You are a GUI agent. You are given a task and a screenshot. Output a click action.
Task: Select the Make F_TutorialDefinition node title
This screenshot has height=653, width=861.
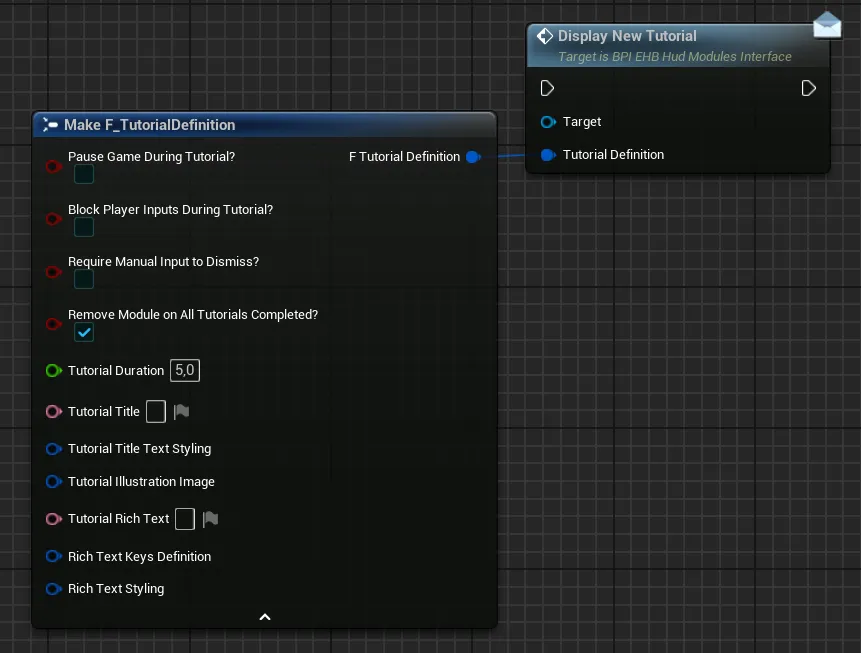[x=149, y=125]
